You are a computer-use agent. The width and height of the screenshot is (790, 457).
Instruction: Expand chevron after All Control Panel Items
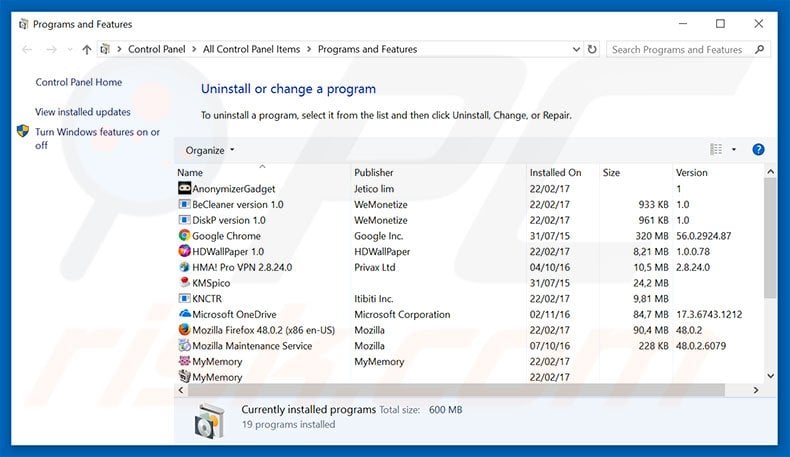(309, 49)
